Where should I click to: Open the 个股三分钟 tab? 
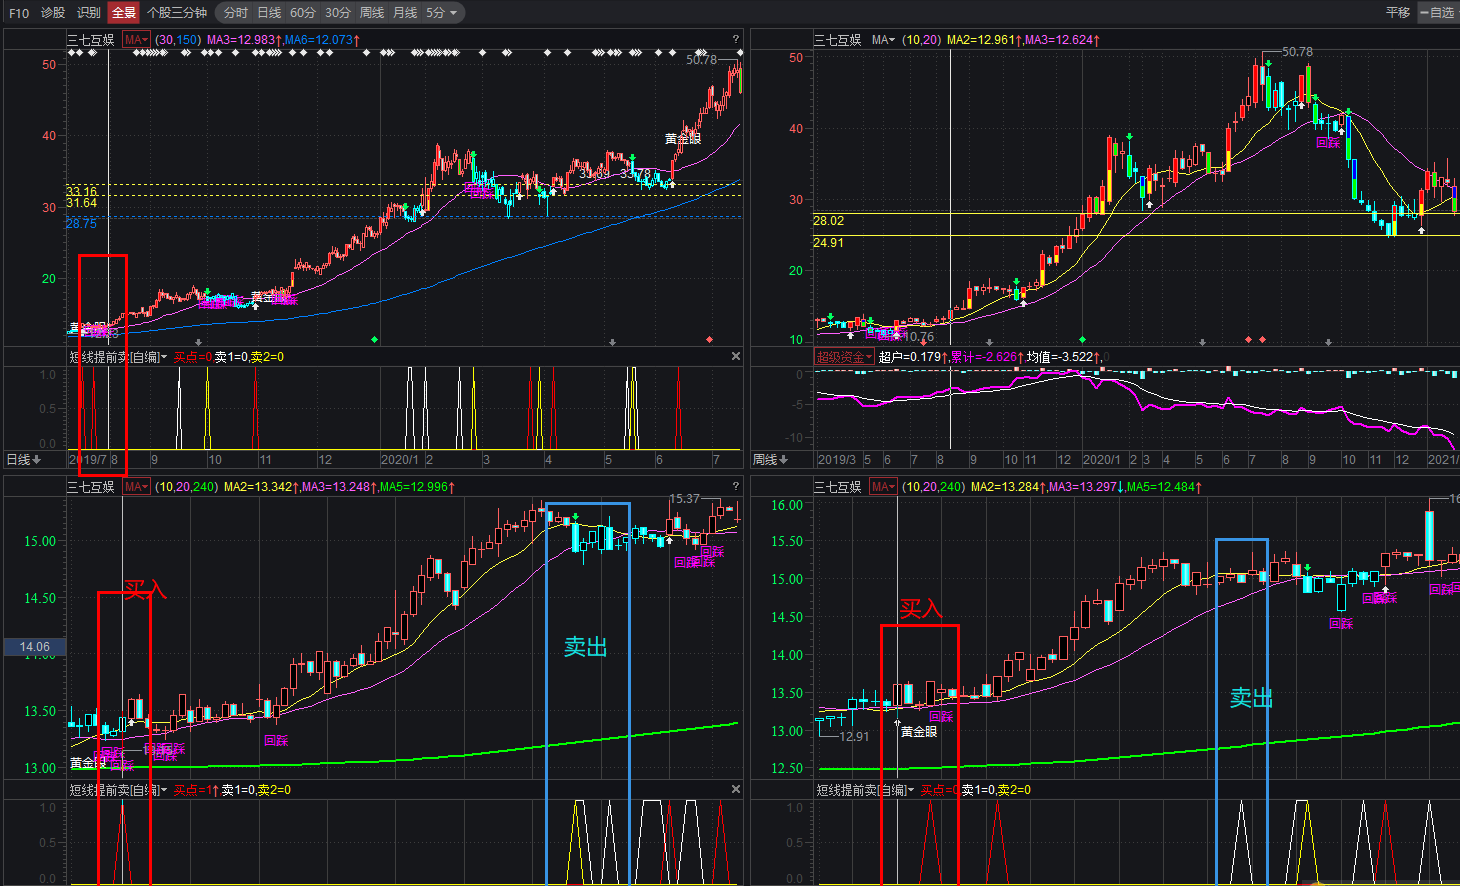(177, 13)
